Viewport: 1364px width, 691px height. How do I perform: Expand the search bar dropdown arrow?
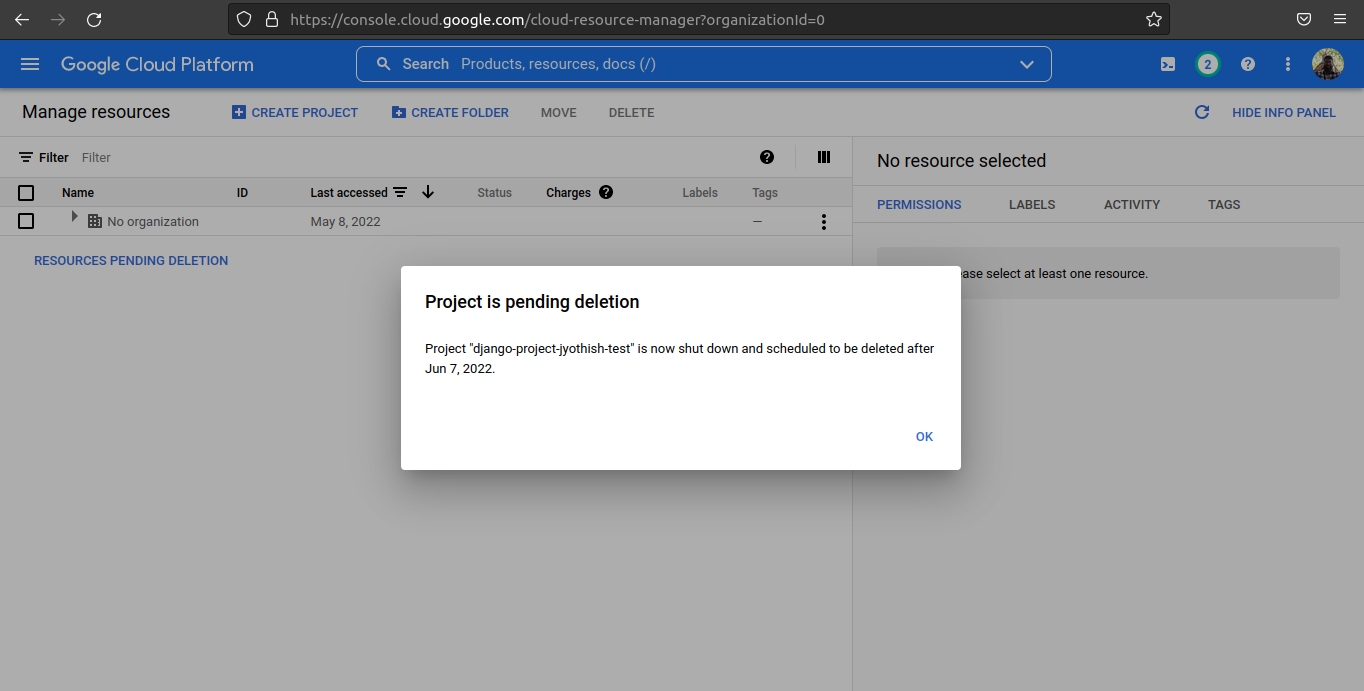point(1026,64)
